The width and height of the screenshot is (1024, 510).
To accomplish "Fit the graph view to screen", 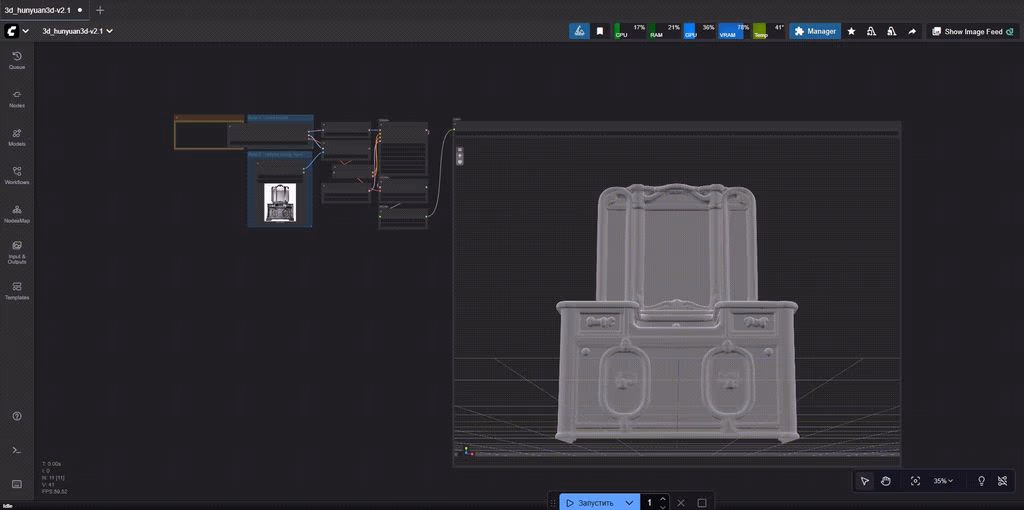I will [x=915, y=481].
